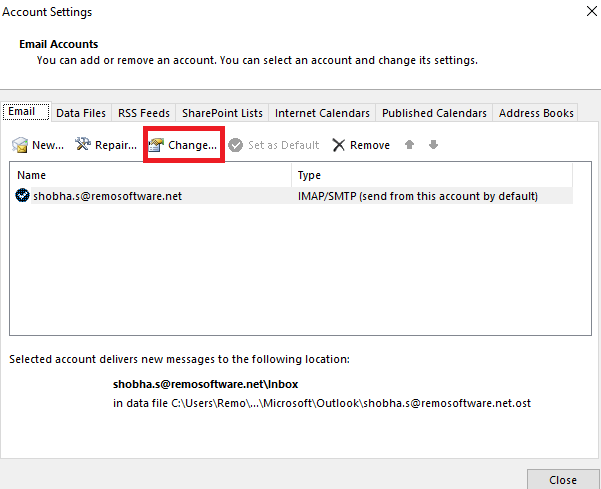The height and width of the screenshot is (489, 601).
Task: Select the shobha.s@remosoftware.net account row
Action: point(294,196)
